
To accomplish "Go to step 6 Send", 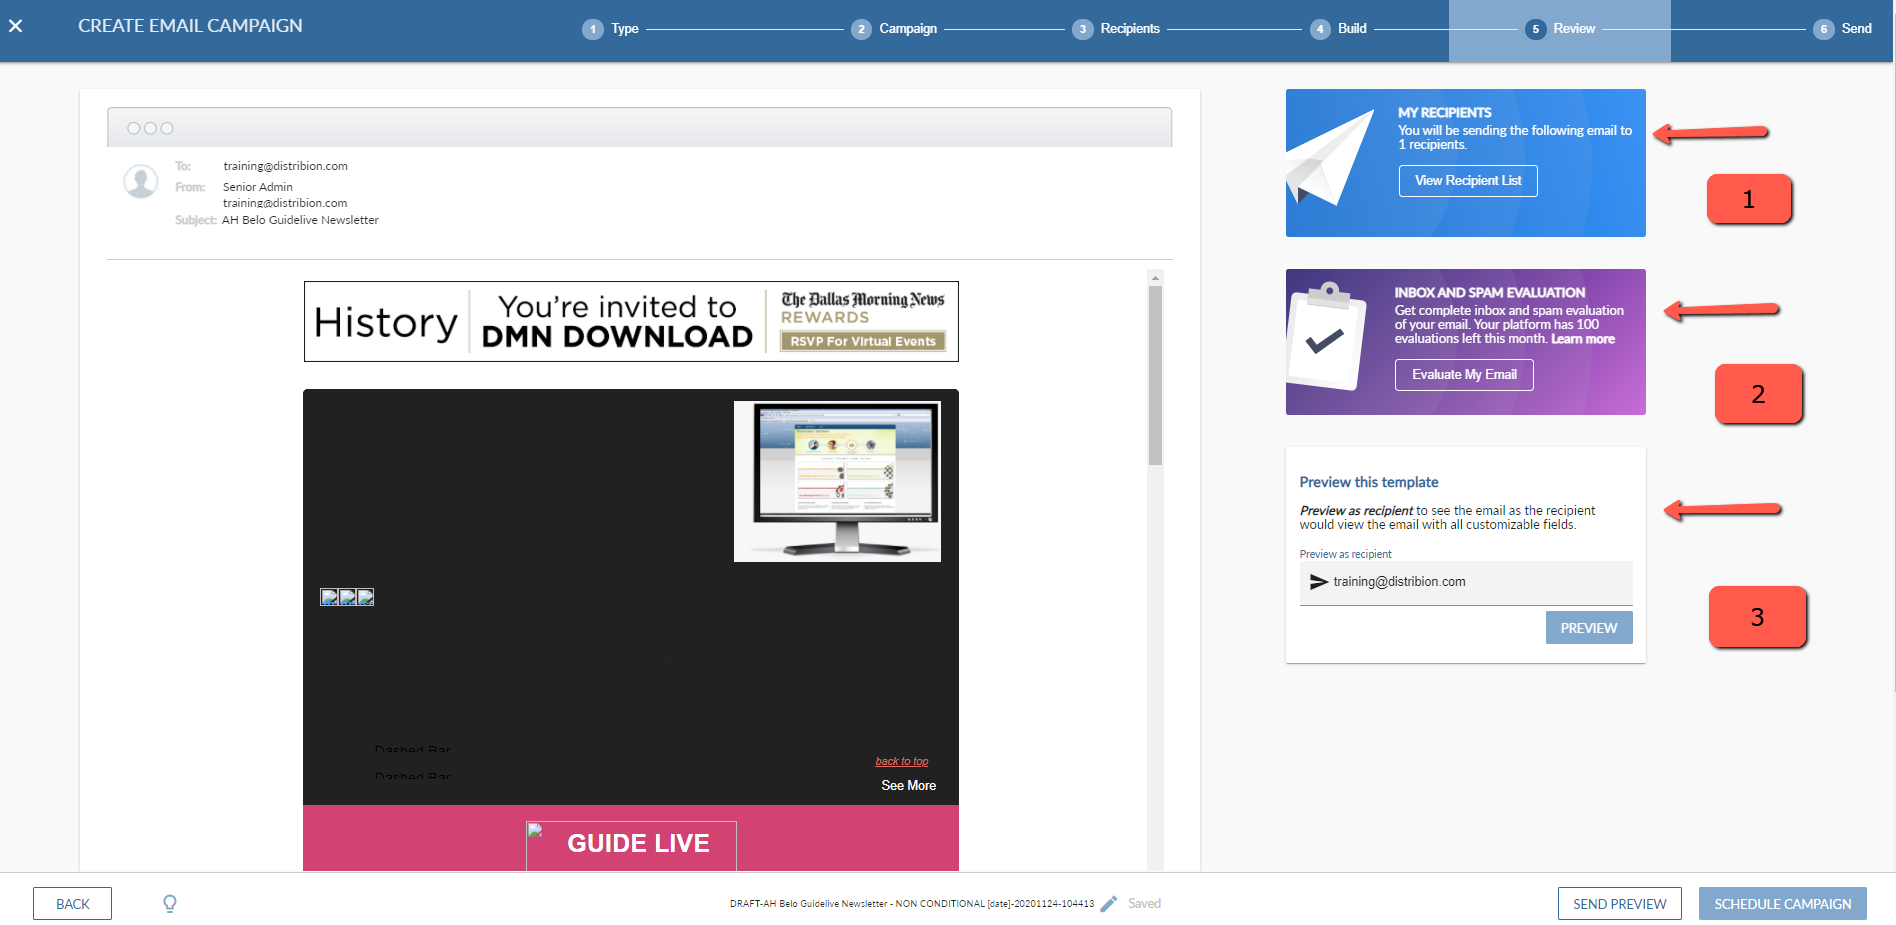I will (x=1842, y=29).
